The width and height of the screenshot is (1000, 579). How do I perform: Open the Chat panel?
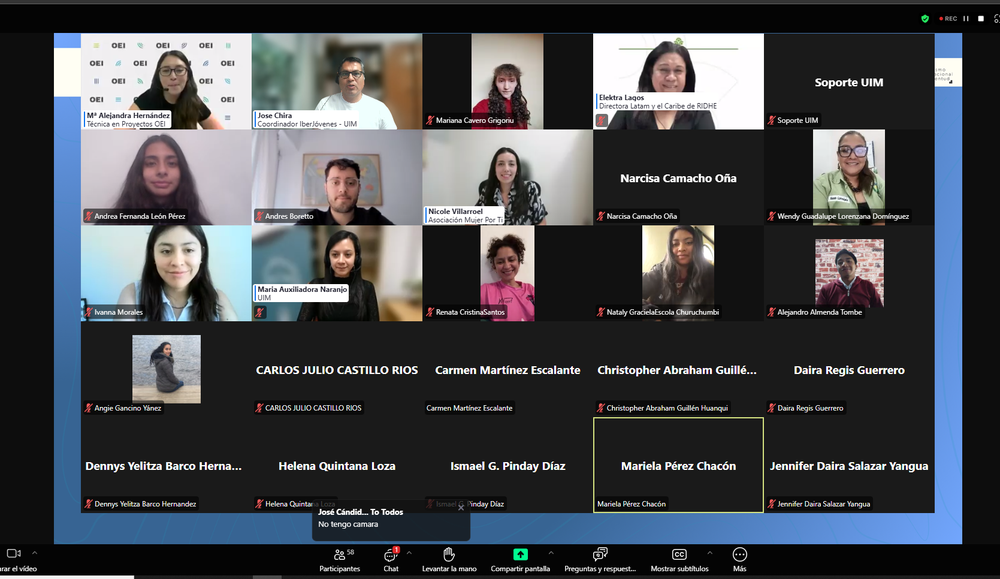(x=391, y=558)
